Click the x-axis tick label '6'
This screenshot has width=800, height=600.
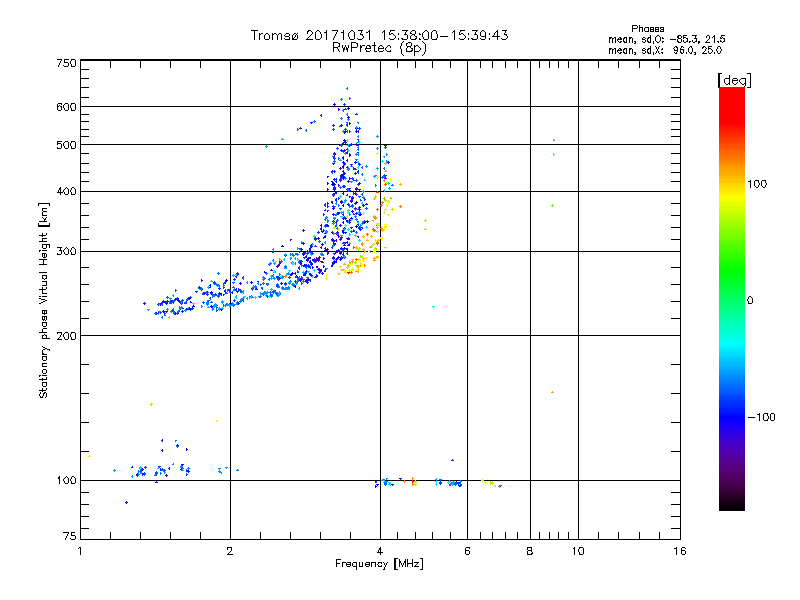point(467,551)
